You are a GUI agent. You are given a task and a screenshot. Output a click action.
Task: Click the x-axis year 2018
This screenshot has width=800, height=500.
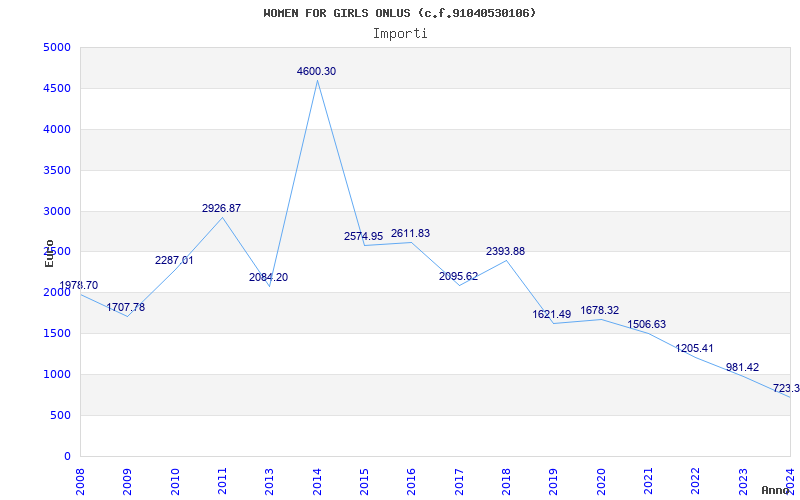[x=506, y=481]
